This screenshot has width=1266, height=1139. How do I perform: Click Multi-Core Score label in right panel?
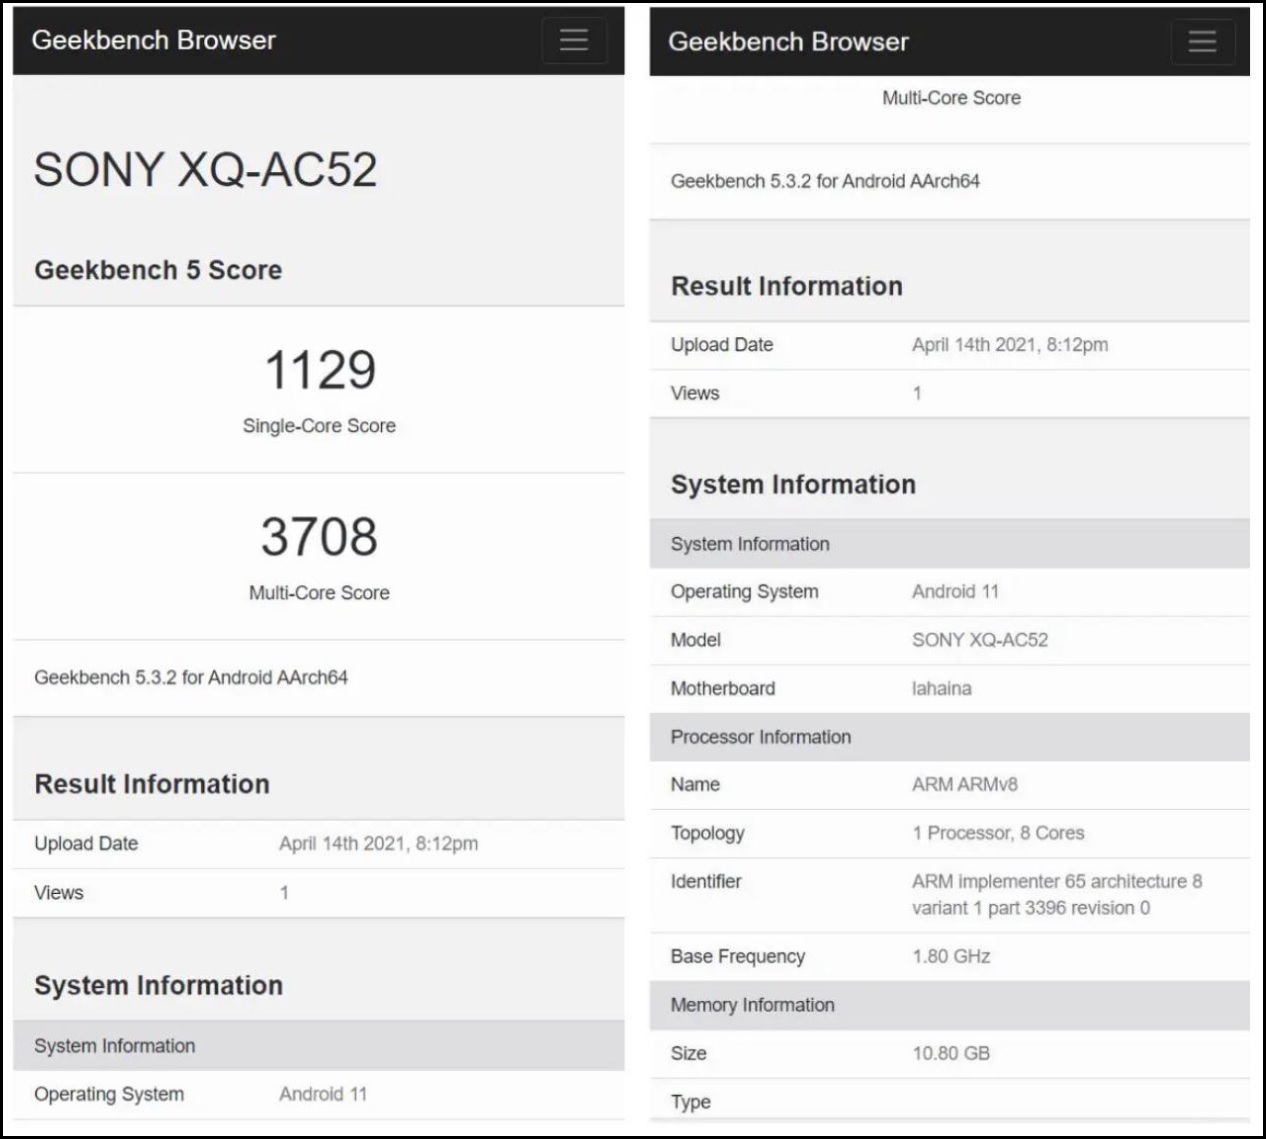pyautogui.click(x=951, y=98)
